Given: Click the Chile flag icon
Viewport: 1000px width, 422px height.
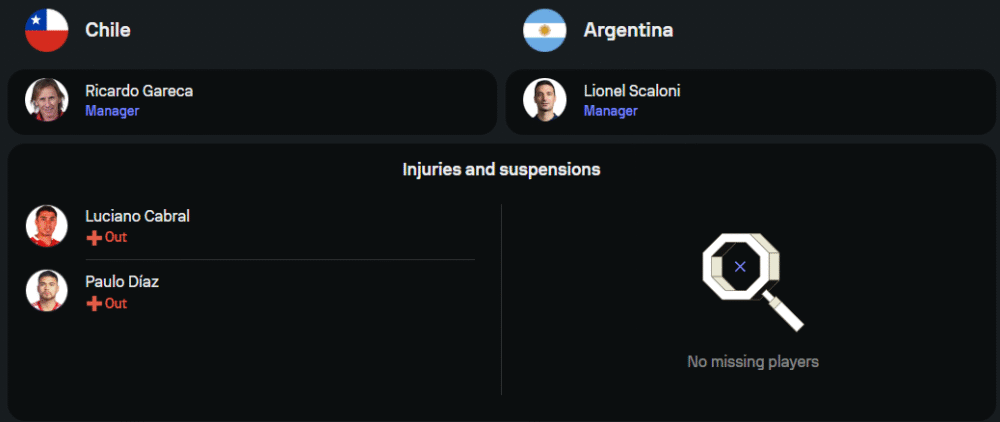Looking at the screenshot, I should 46,30.
